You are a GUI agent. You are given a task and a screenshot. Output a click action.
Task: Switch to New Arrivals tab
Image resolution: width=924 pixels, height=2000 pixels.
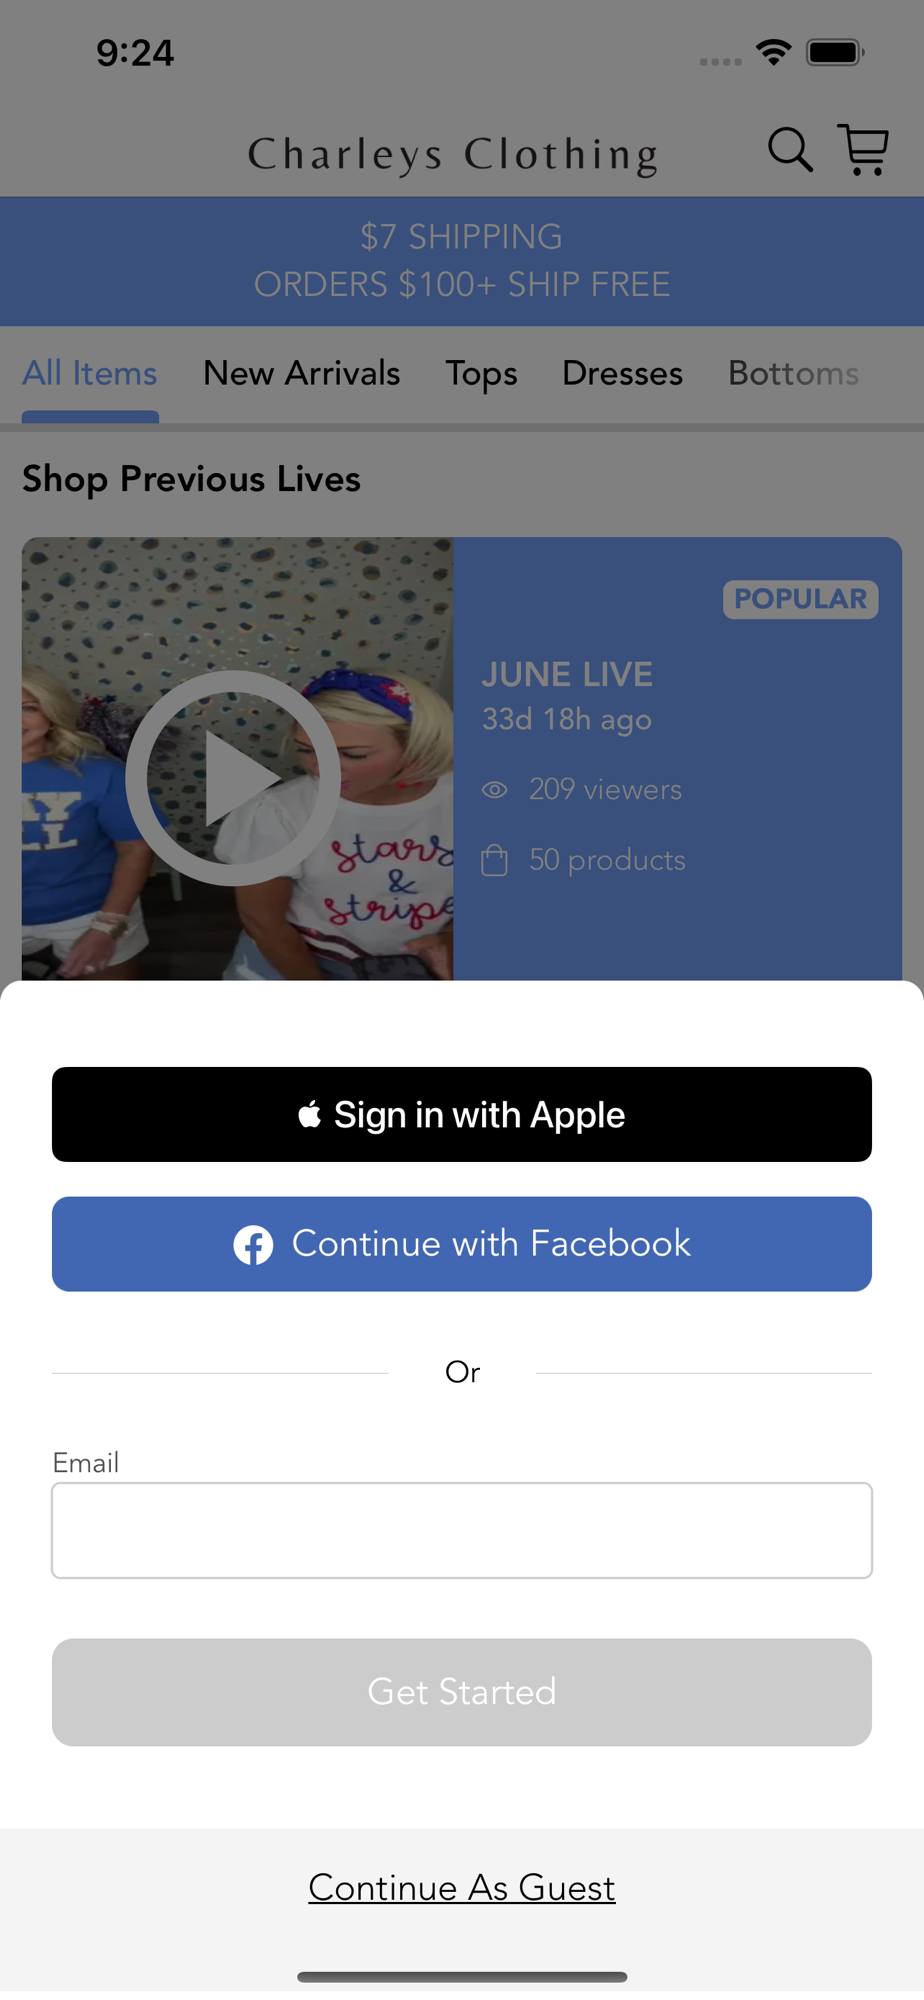(x=301, y=374)
